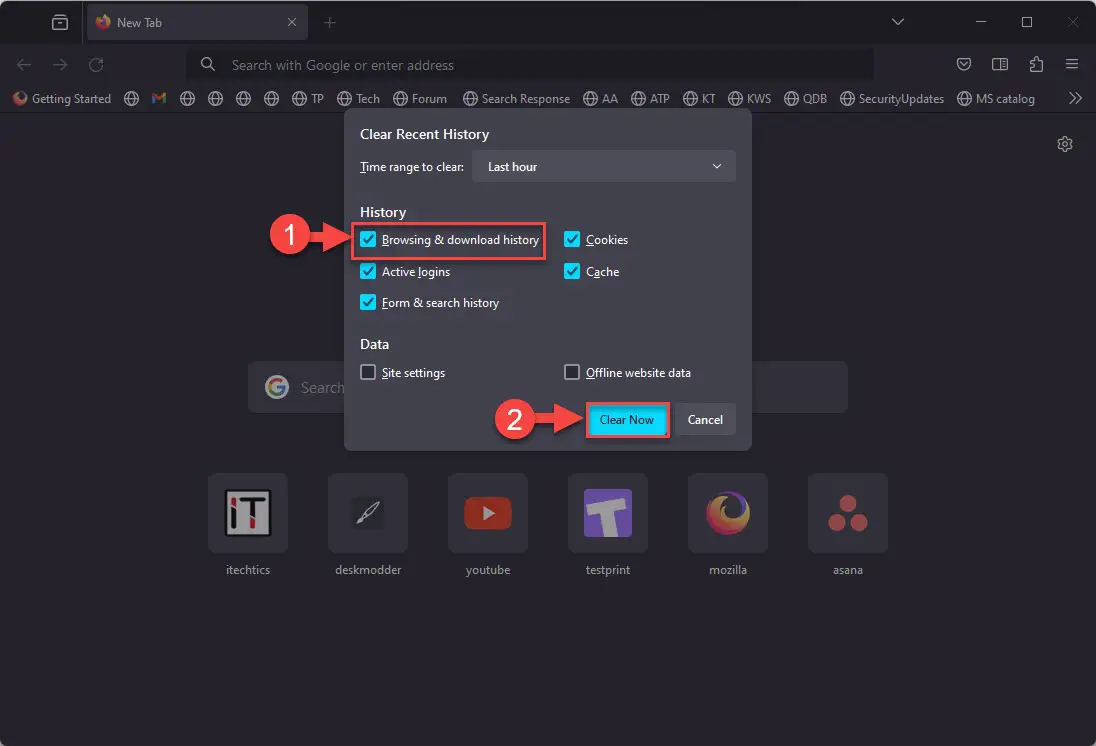Enable the Site settings checkbox

point(368,372)
